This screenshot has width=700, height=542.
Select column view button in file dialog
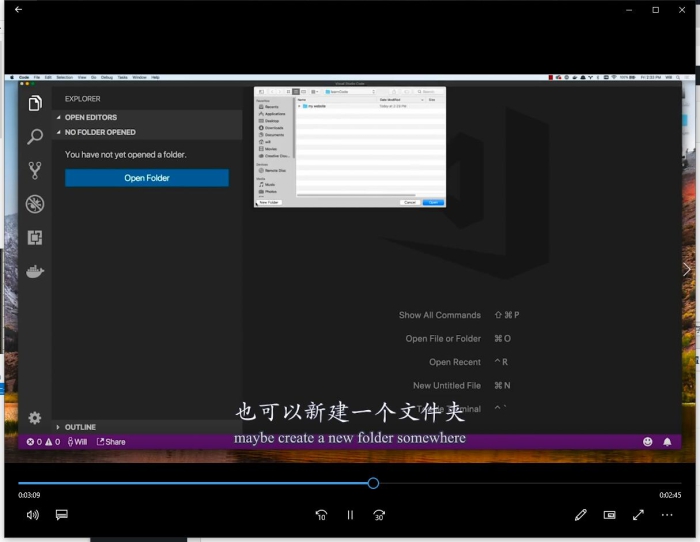point(304,92)
